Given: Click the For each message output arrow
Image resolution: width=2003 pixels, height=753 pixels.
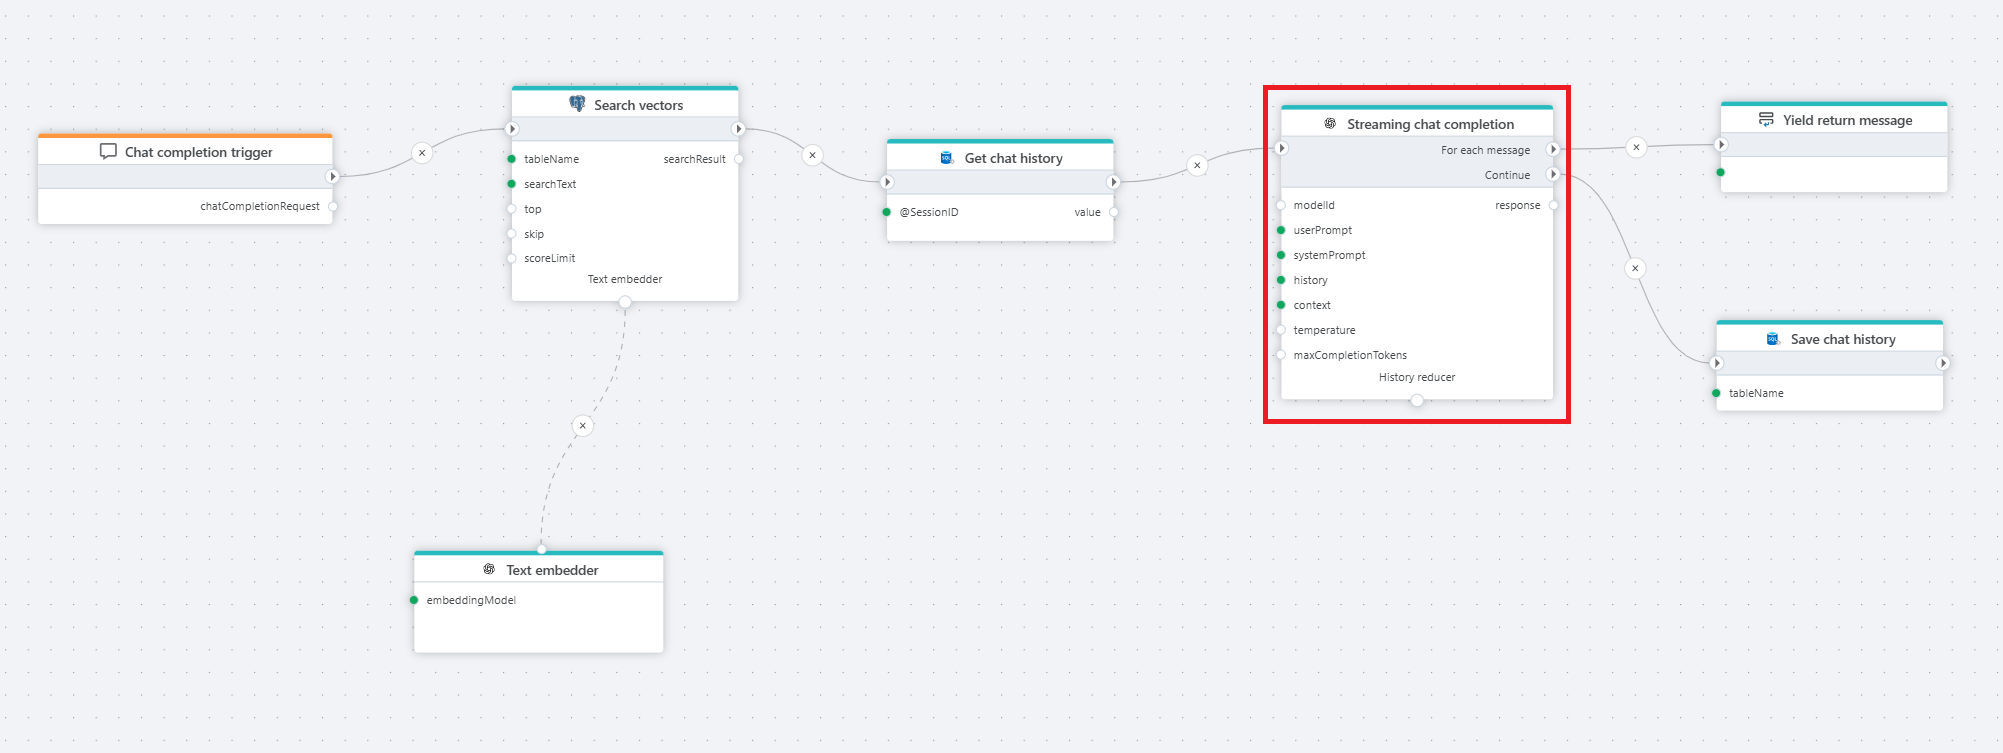Looking at the screenshot, I should [1552, 149].
